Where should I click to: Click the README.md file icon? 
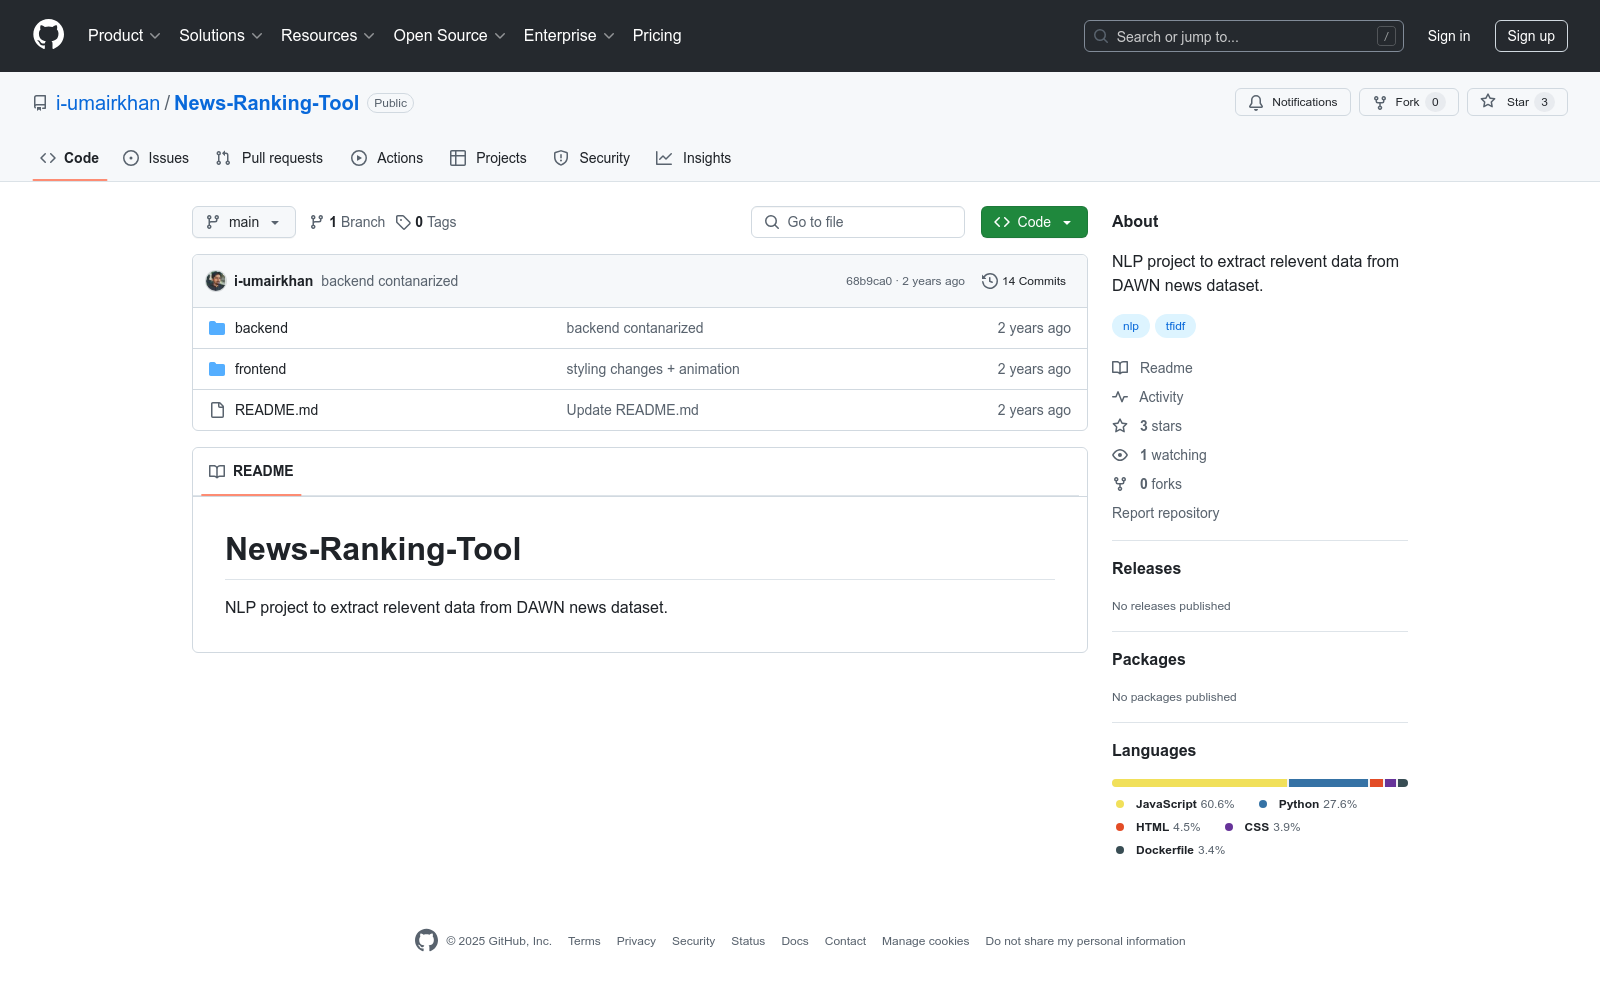click(217, 410)
